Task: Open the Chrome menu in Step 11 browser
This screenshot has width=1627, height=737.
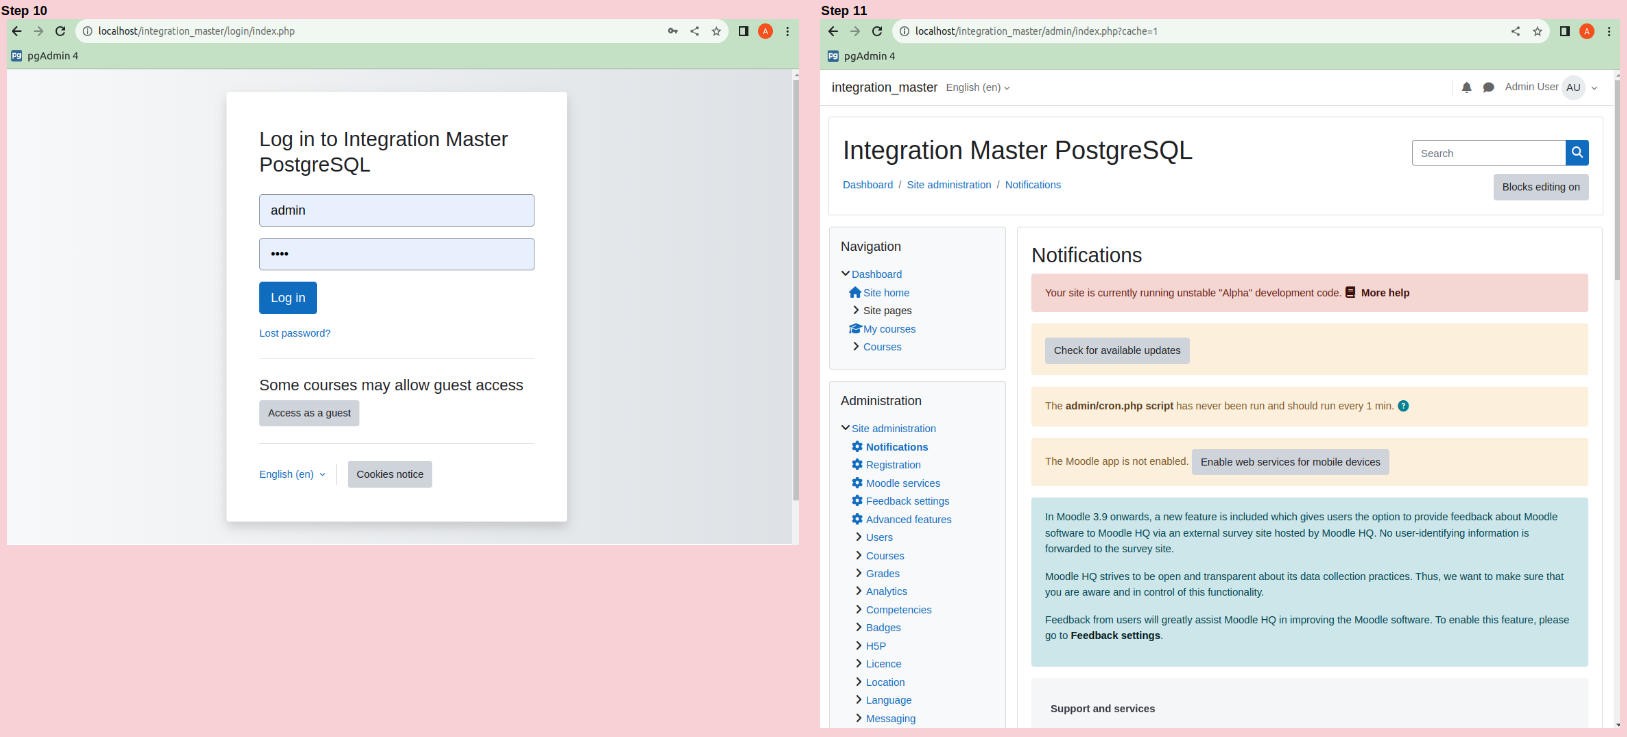Action: click(1609, 31)
